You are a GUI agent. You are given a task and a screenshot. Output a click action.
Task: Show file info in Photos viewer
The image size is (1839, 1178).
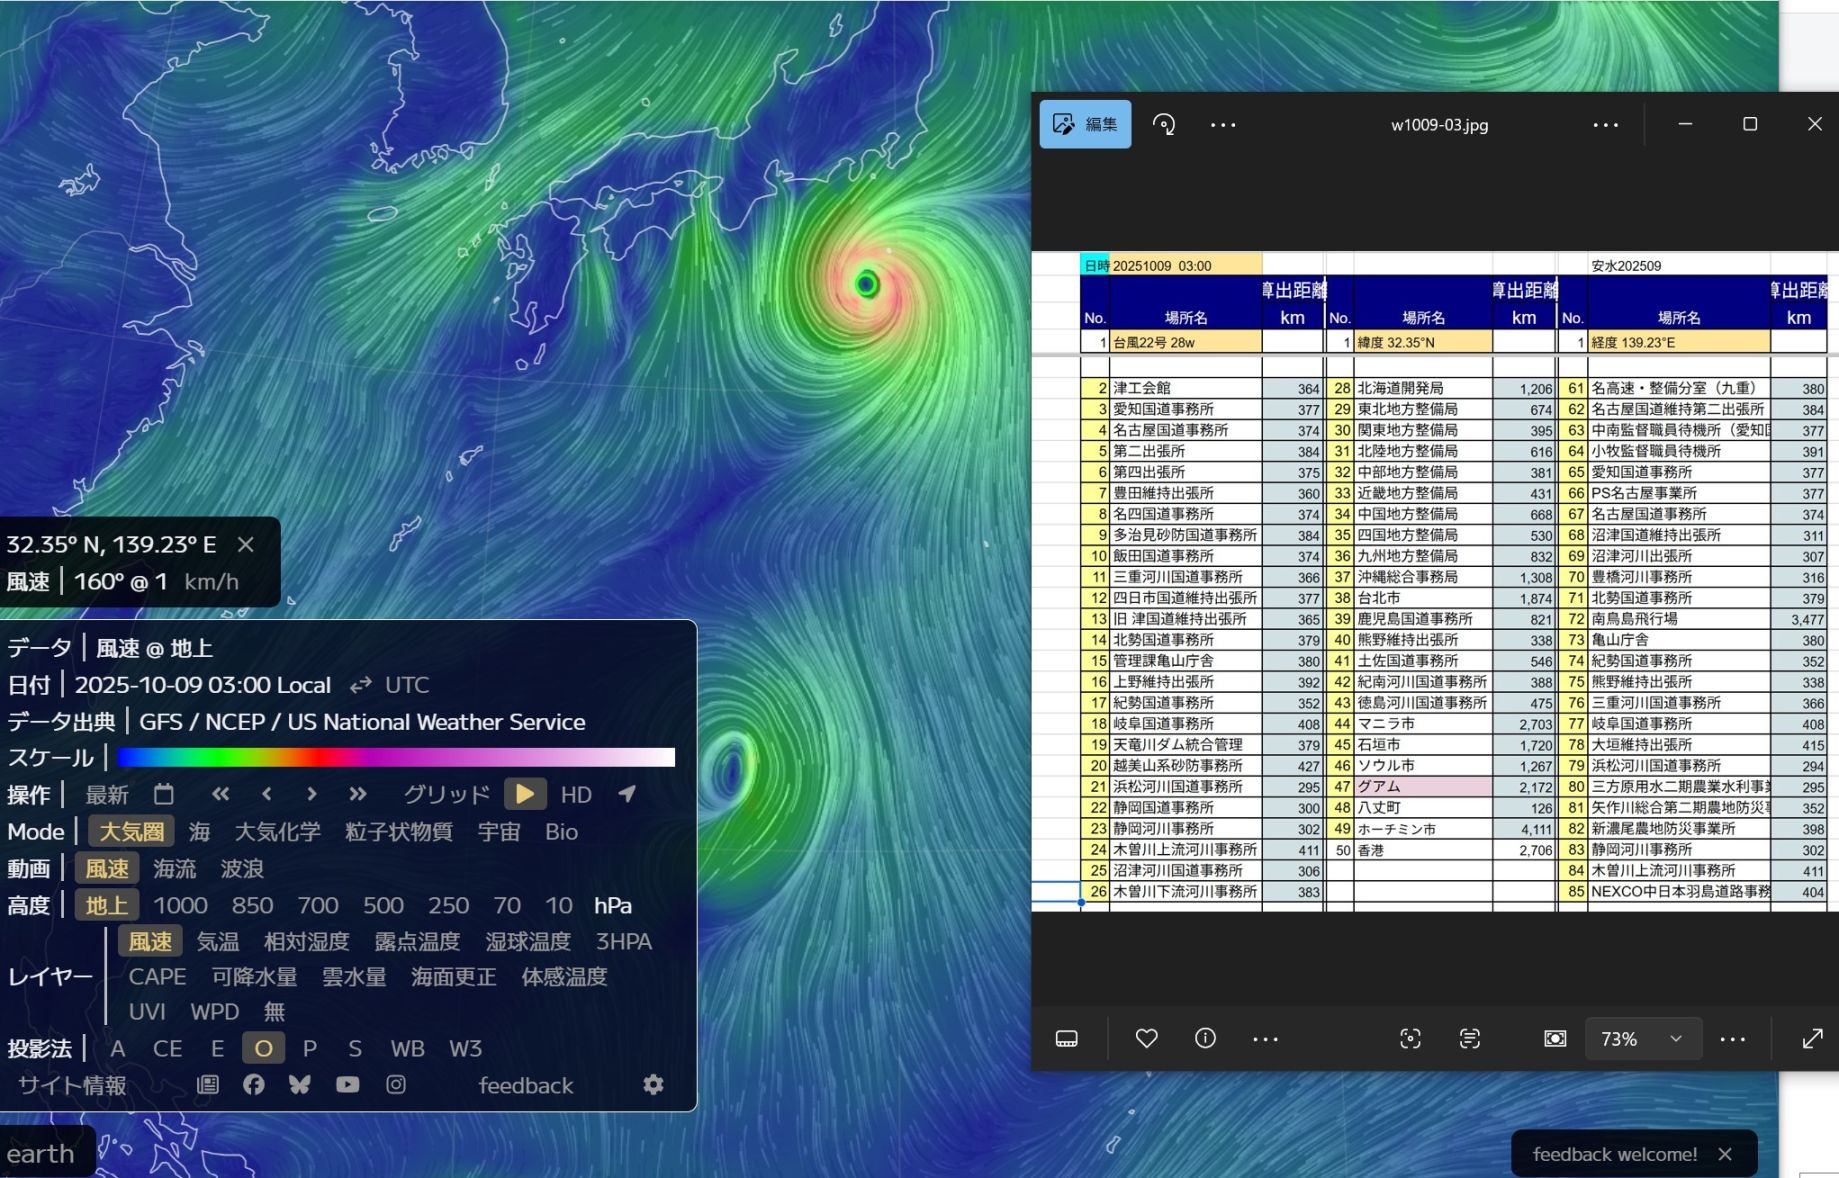[x=1205, y=1039]
